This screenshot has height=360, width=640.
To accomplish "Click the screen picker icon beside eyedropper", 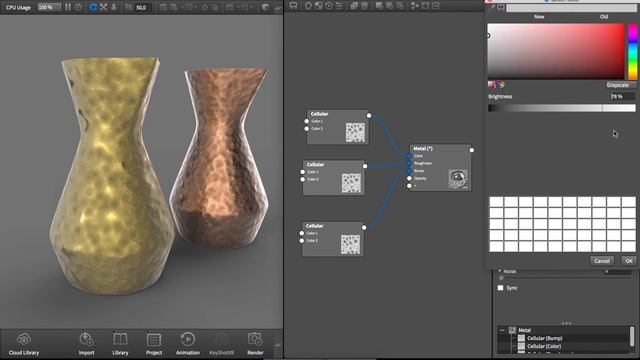I will [501, 8].
